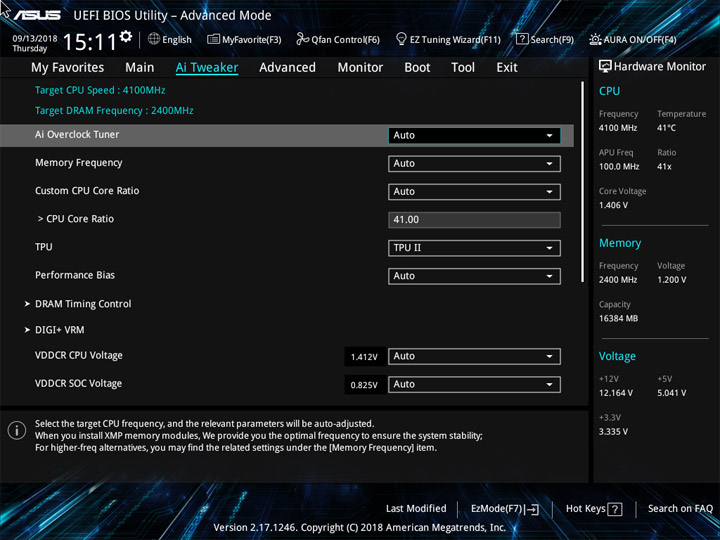720x540 pixels.
Task: Click the Ai Overclock Tuner row label
Action: click(77, 135)
